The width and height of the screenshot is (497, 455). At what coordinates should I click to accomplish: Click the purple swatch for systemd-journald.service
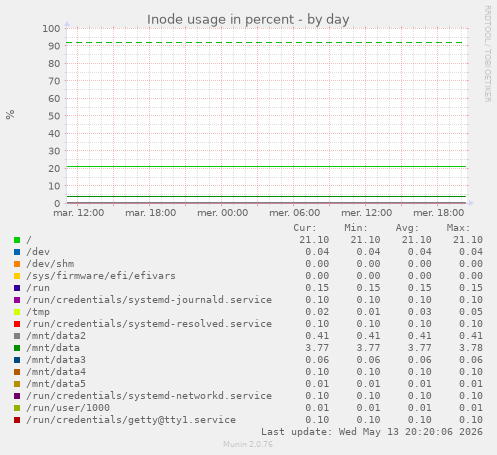(17, 300)
